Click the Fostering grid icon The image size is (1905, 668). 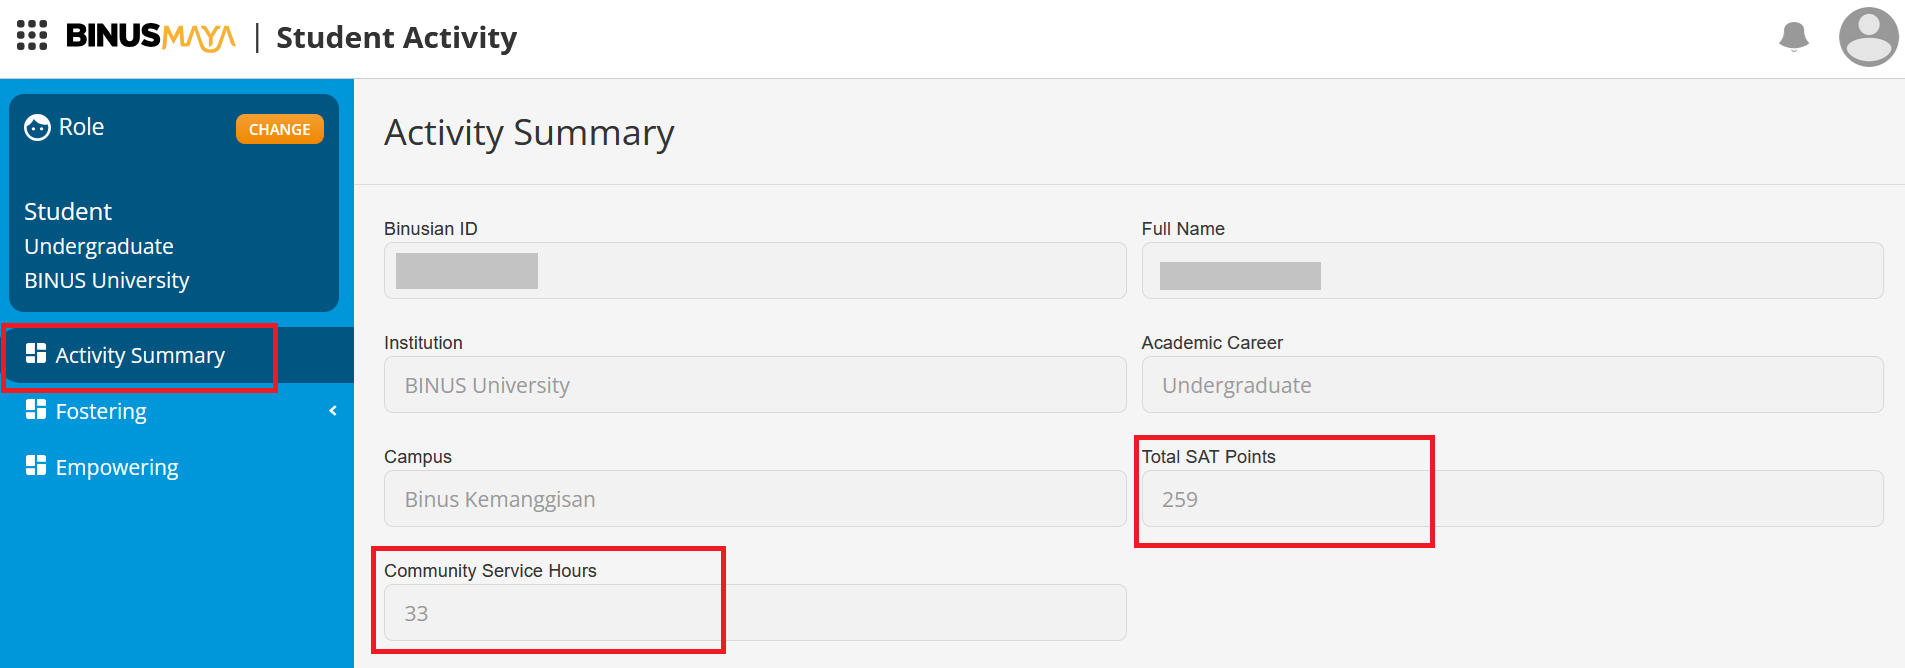coord(36,409)
